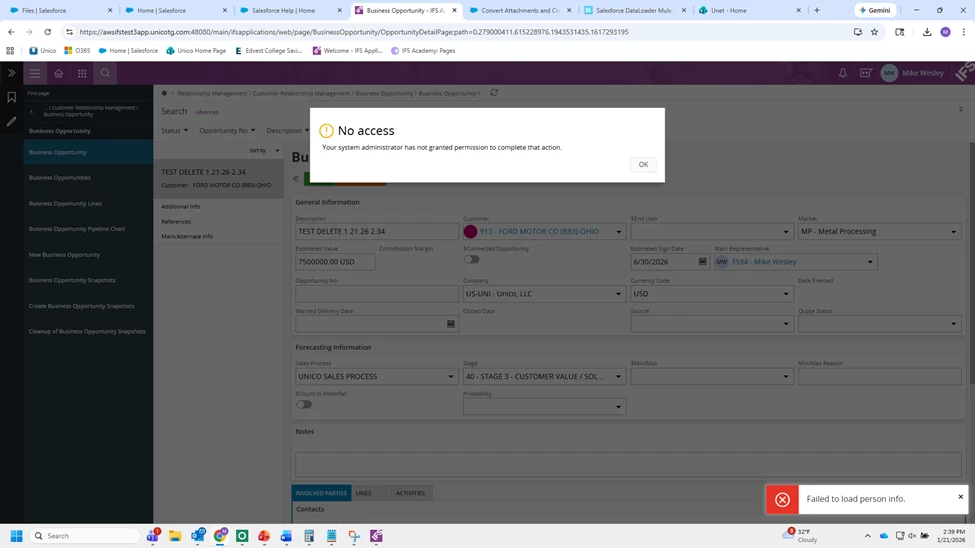Expand the Main Representative dropdown
Screen dimensions: 975x548
pyautogui.click(x=870, y=262)
